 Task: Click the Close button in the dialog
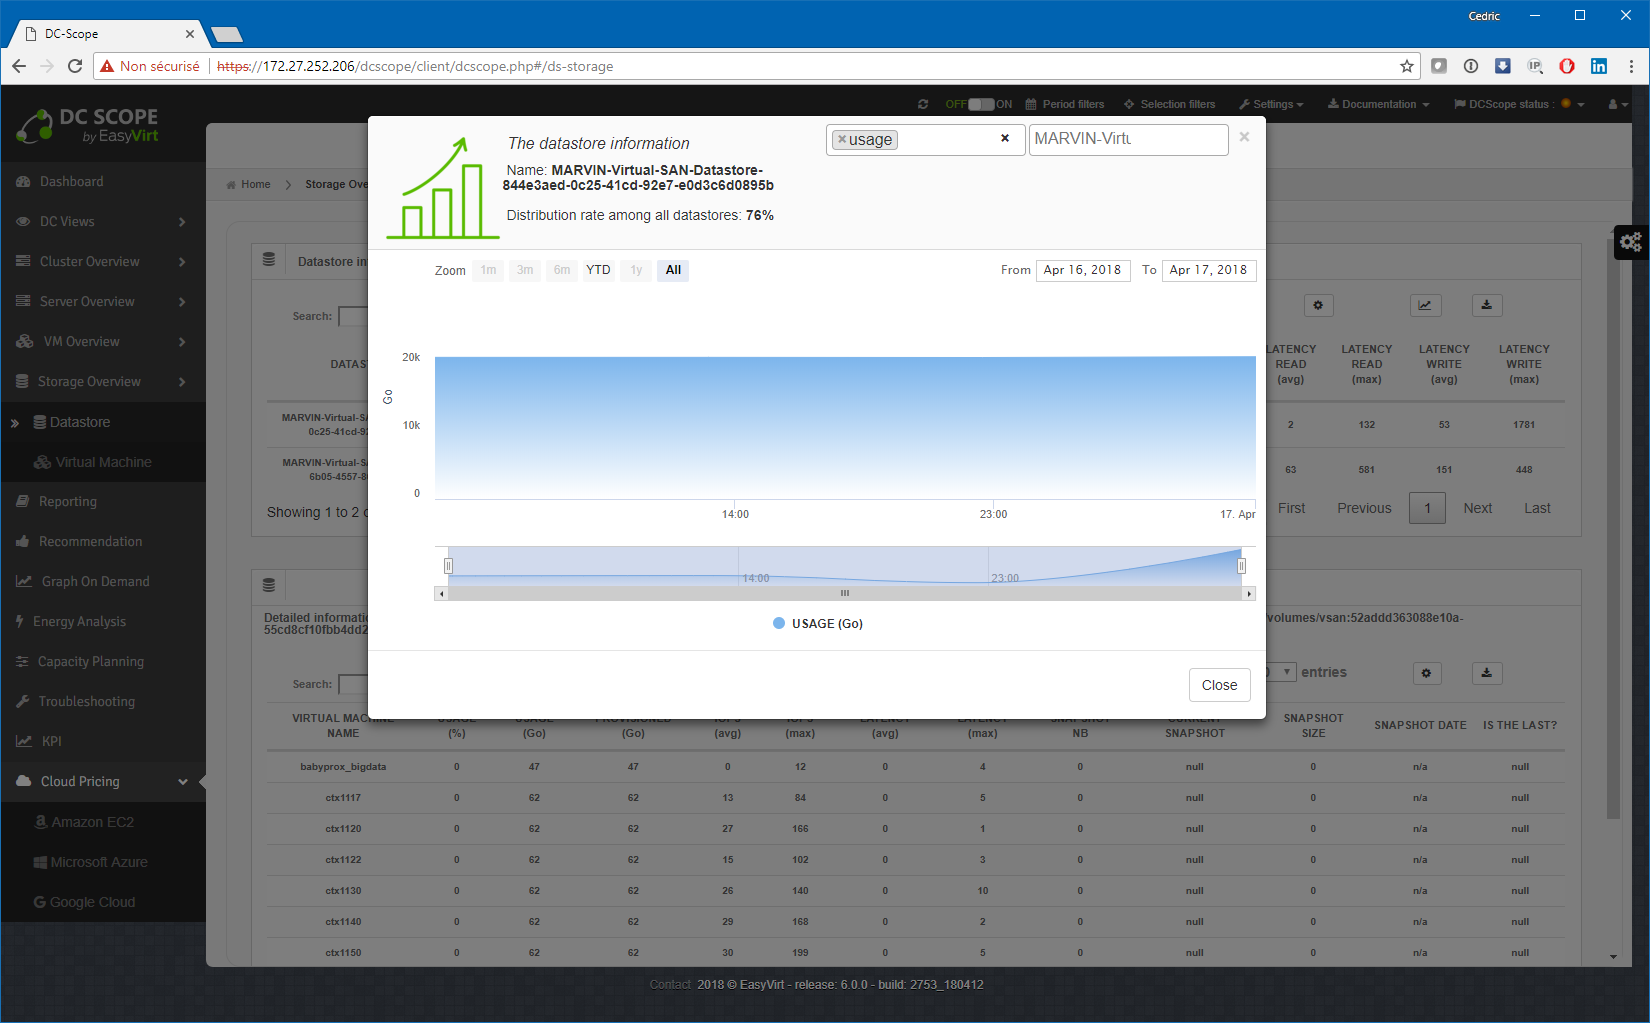tap(1219, 685)
